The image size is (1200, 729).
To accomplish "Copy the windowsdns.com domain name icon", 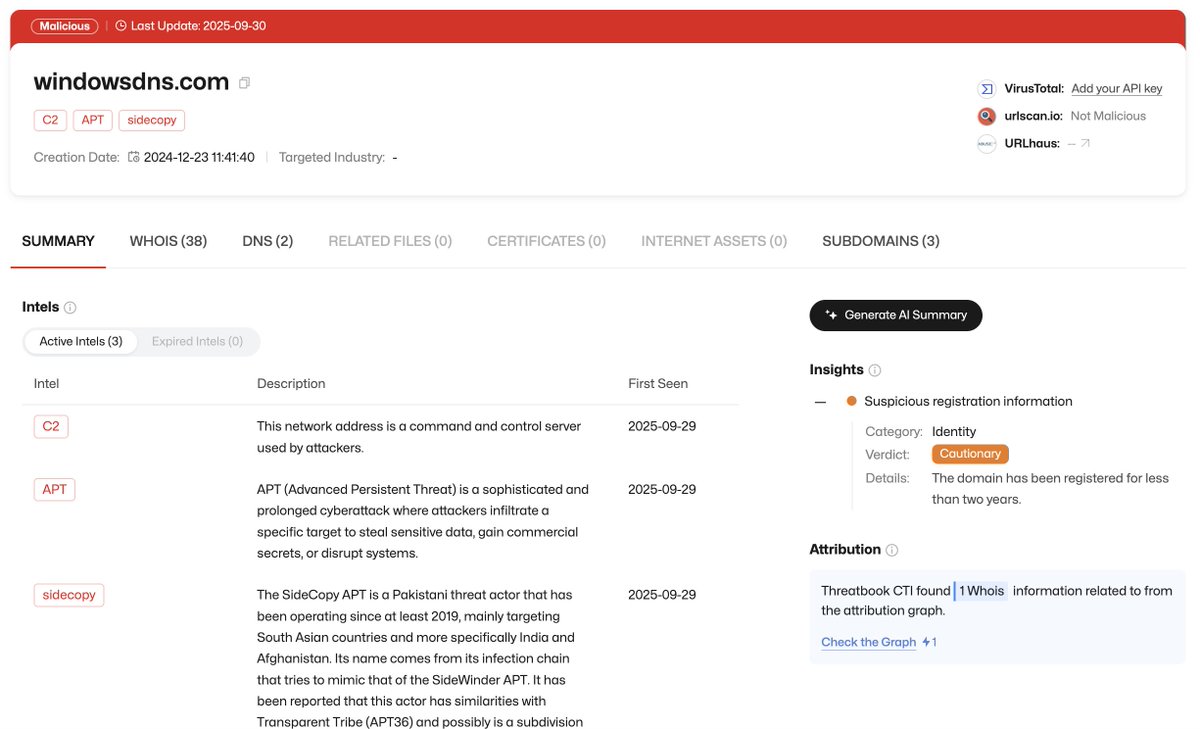I will pos(244,83).
